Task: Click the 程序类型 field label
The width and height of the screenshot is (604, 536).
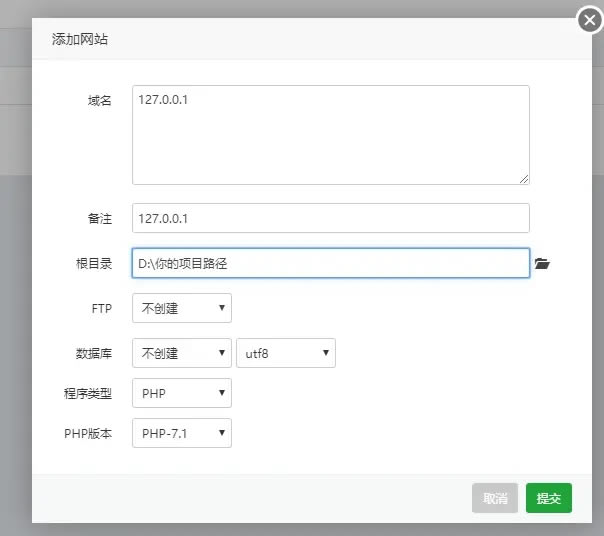Action: [88, 393]
